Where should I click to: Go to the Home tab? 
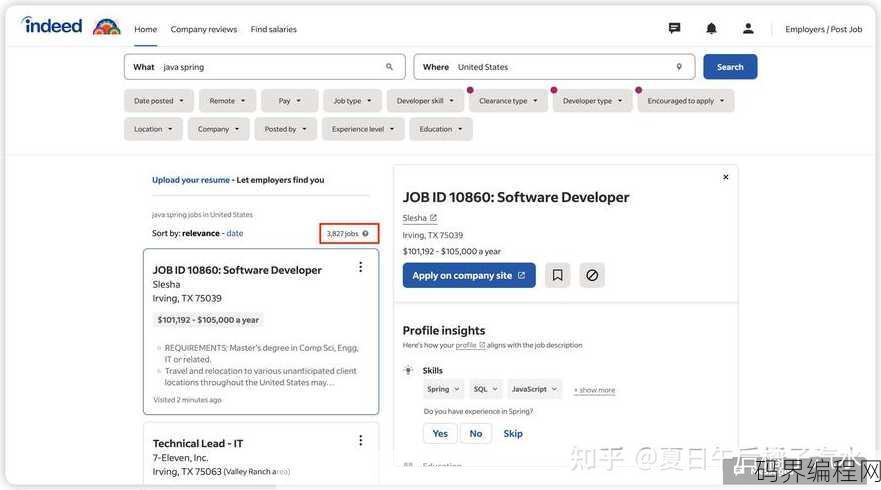[146, 29]
